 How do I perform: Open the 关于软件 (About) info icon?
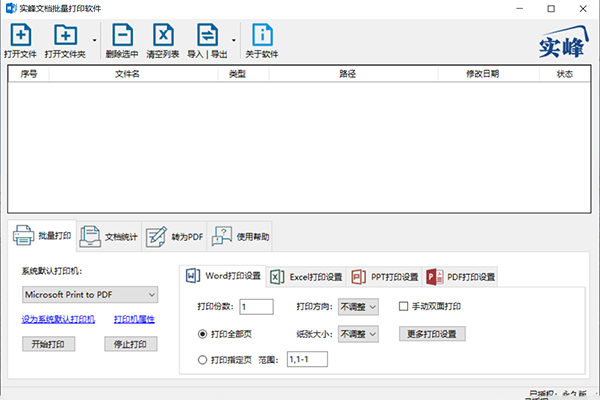click(262, 36)
